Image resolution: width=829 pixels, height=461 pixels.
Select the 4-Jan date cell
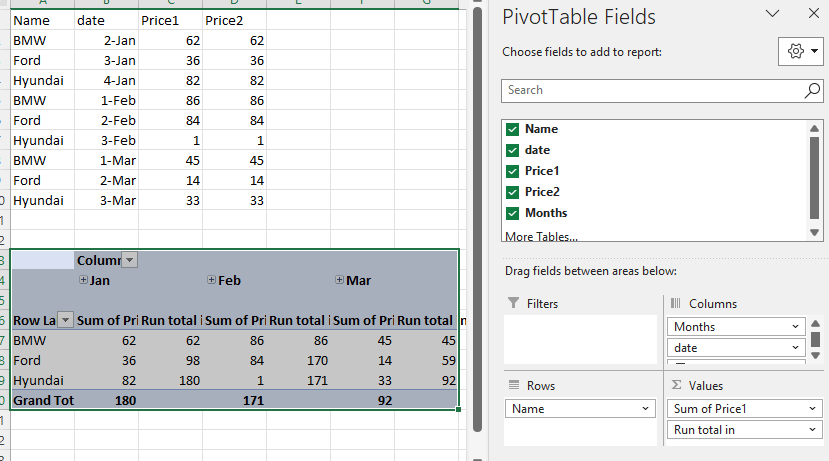point(106,81)
